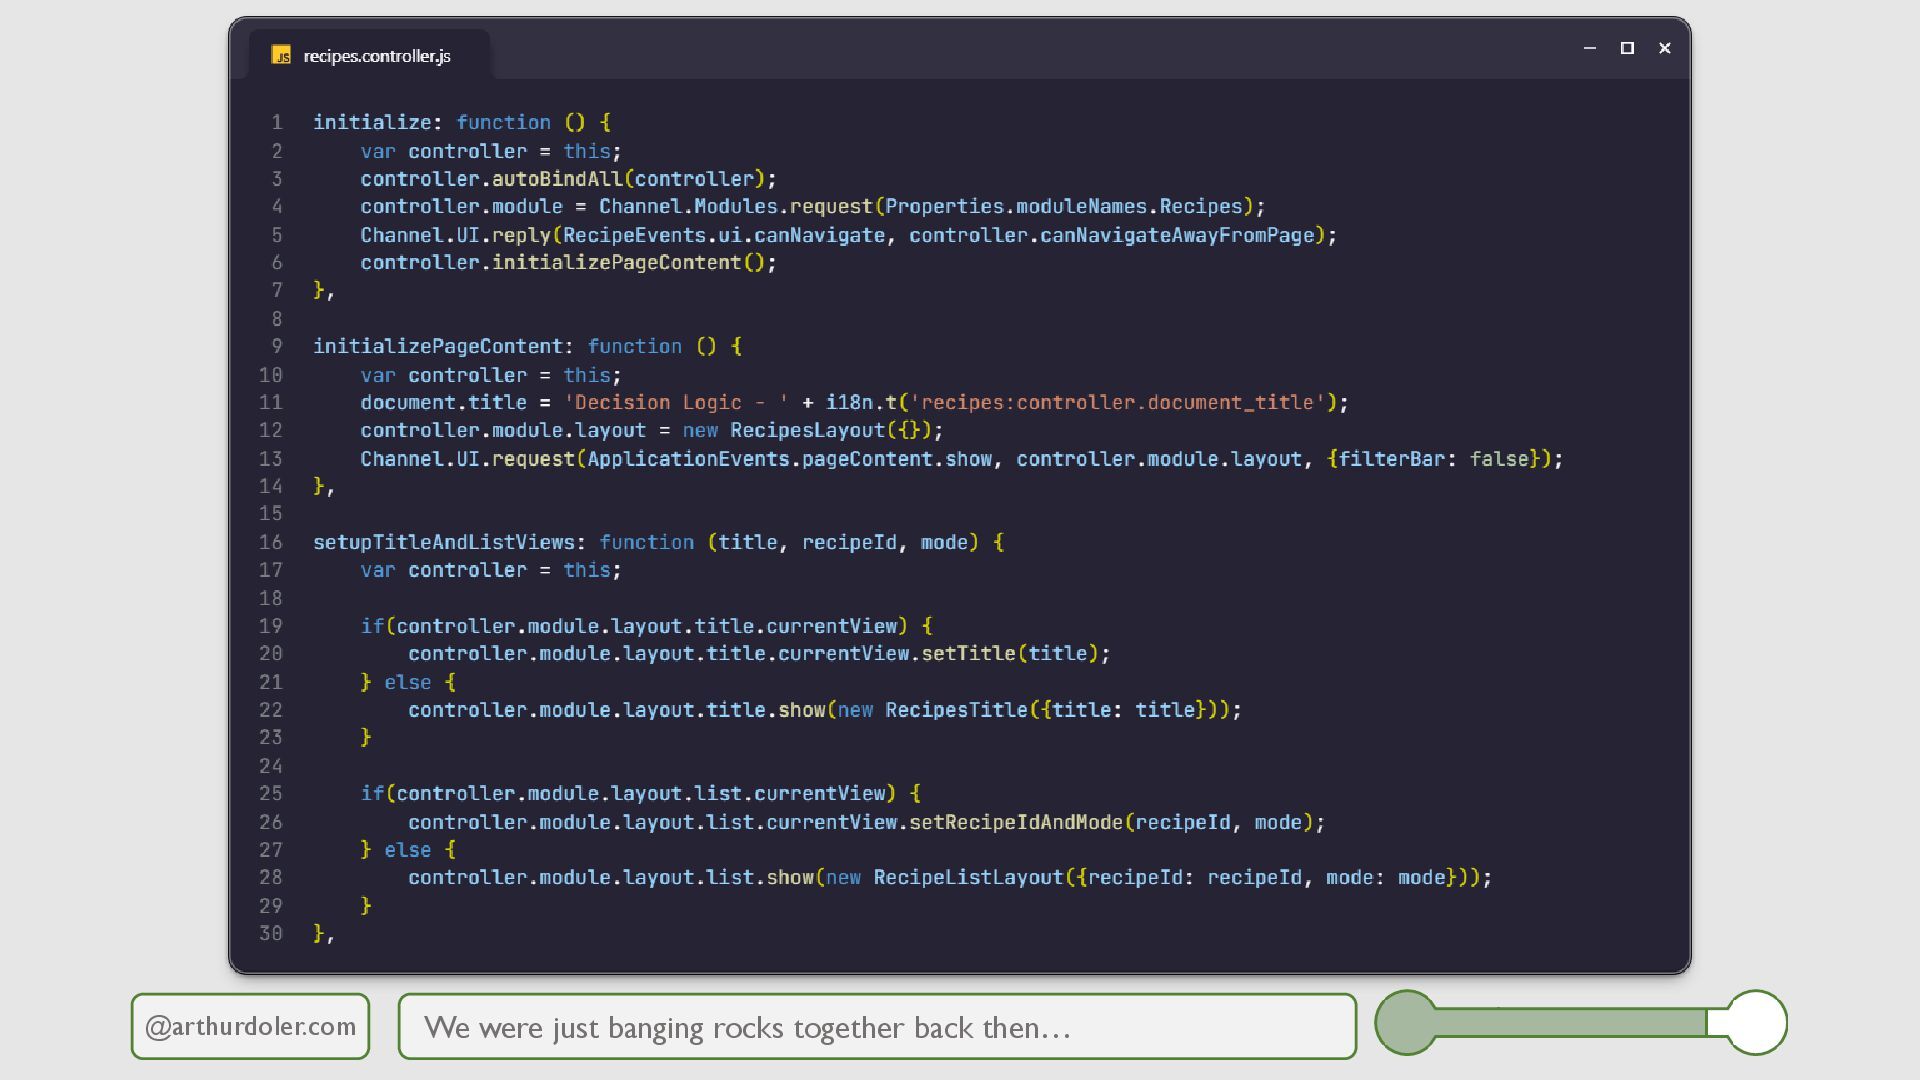Click the JS file icon on the tab

point(281,56)
